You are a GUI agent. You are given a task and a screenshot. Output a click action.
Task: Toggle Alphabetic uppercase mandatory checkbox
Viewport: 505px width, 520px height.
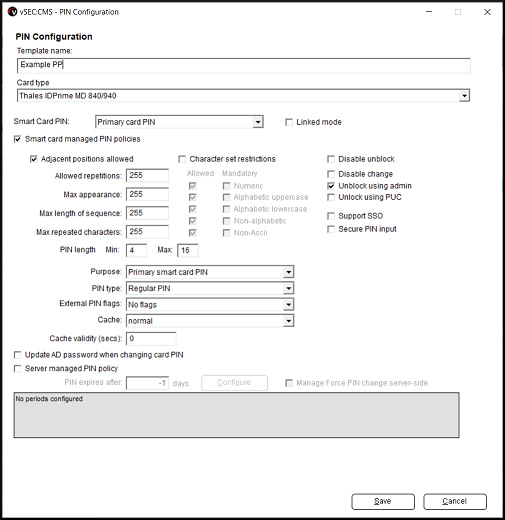pyautogui.click(x=226, y=197)
